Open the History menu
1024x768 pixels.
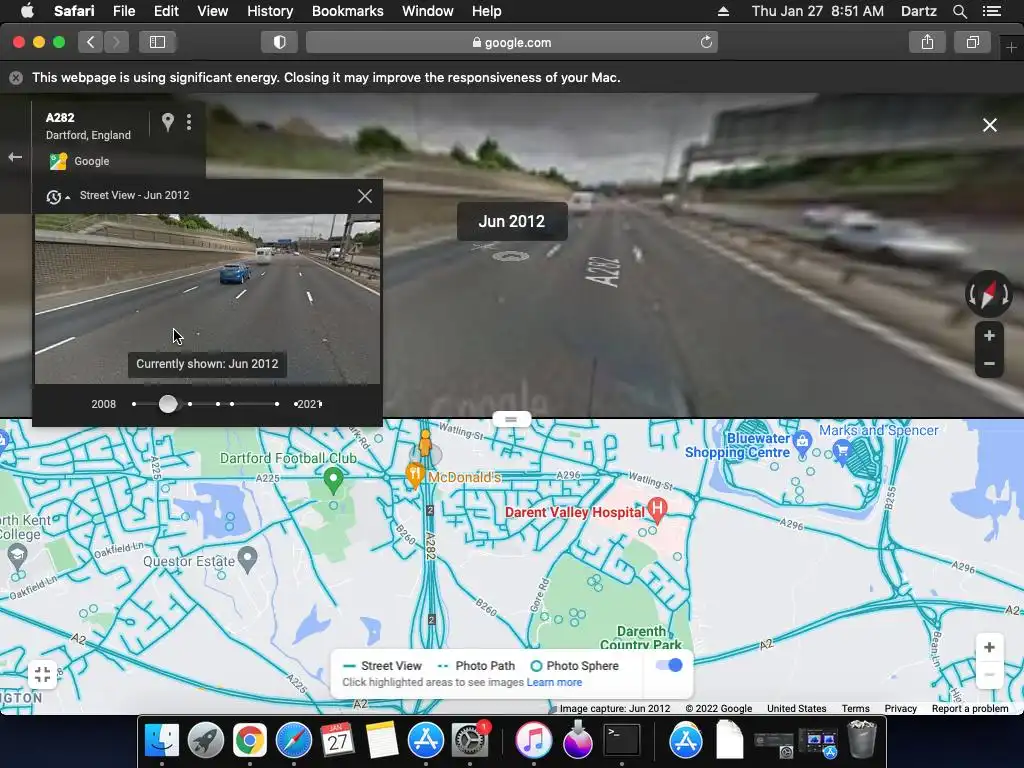point(270,11)
